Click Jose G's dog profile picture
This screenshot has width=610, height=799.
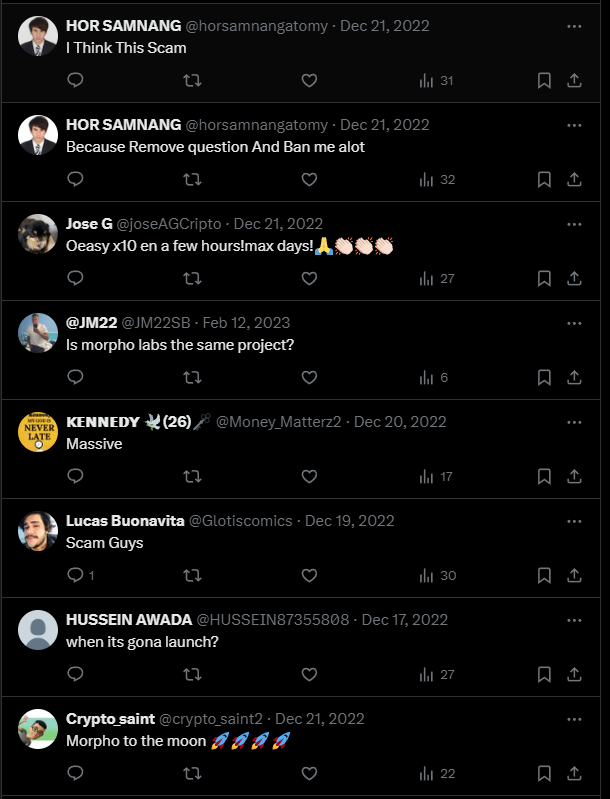[x=38, y=235]
